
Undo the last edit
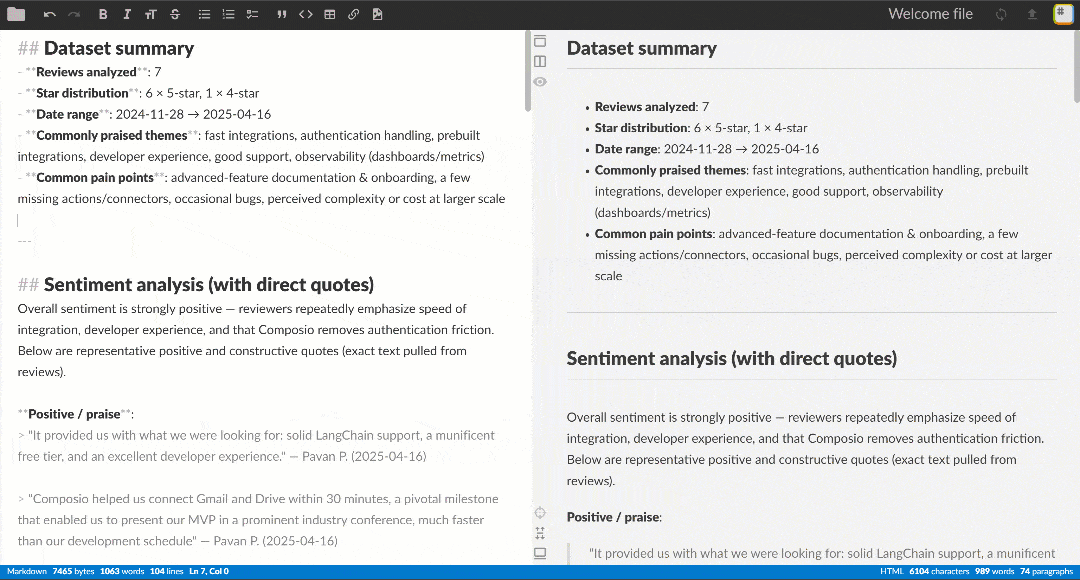tap(48, 14)
